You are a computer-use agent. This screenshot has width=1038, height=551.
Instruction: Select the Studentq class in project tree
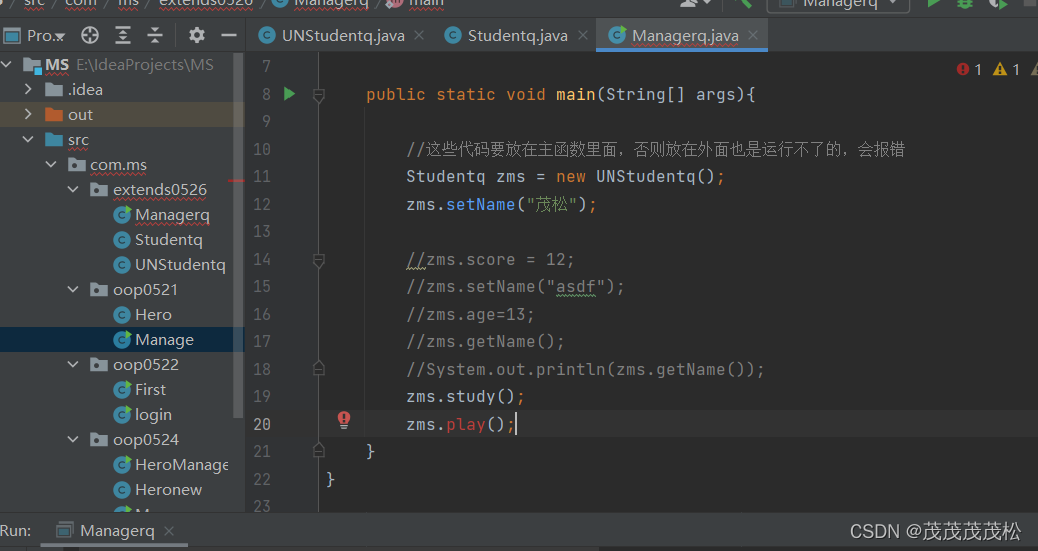point(169,240)
